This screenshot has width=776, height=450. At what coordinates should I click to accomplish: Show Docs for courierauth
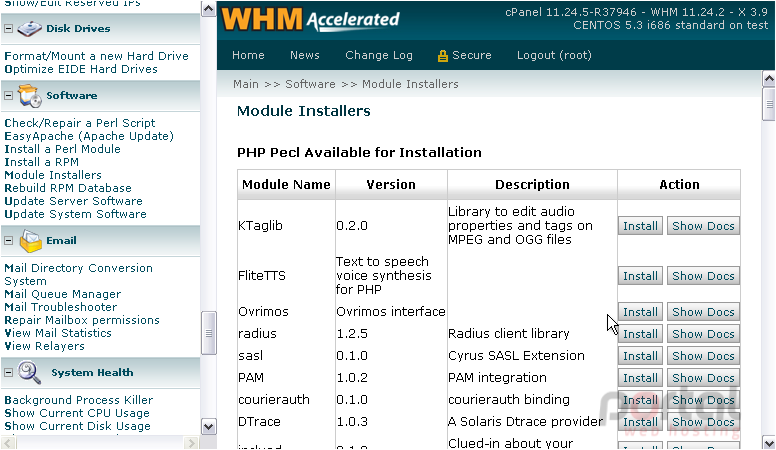click(703, 400)
